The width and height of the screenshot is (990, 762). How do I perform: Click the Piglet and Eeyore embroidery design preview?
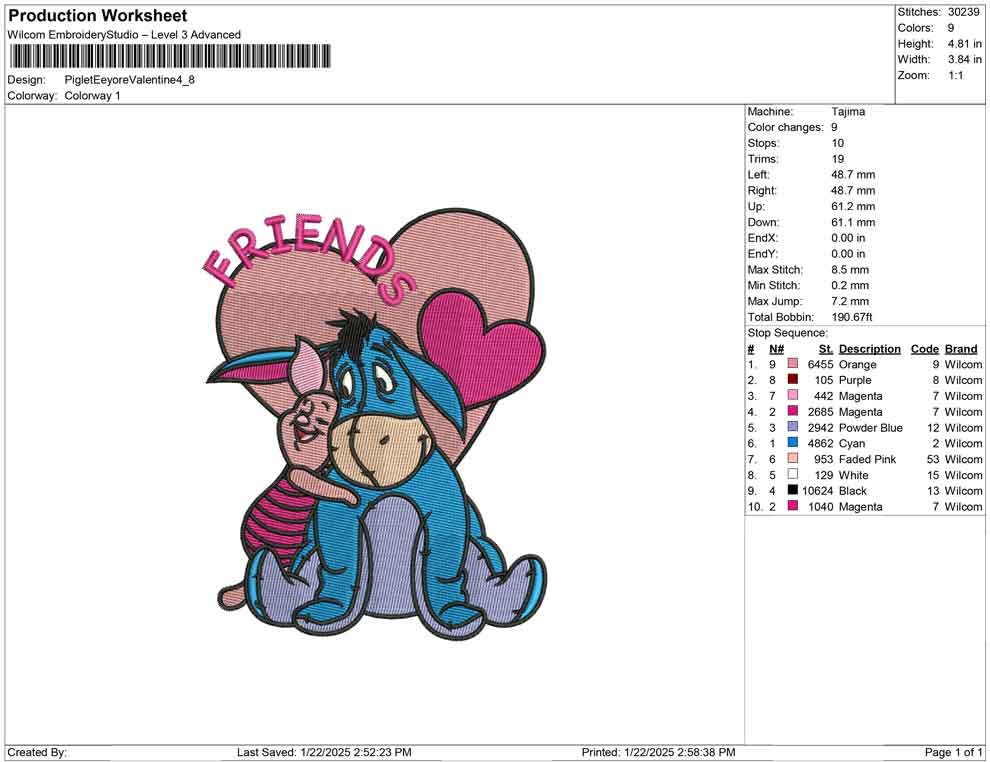click(375, 423)
